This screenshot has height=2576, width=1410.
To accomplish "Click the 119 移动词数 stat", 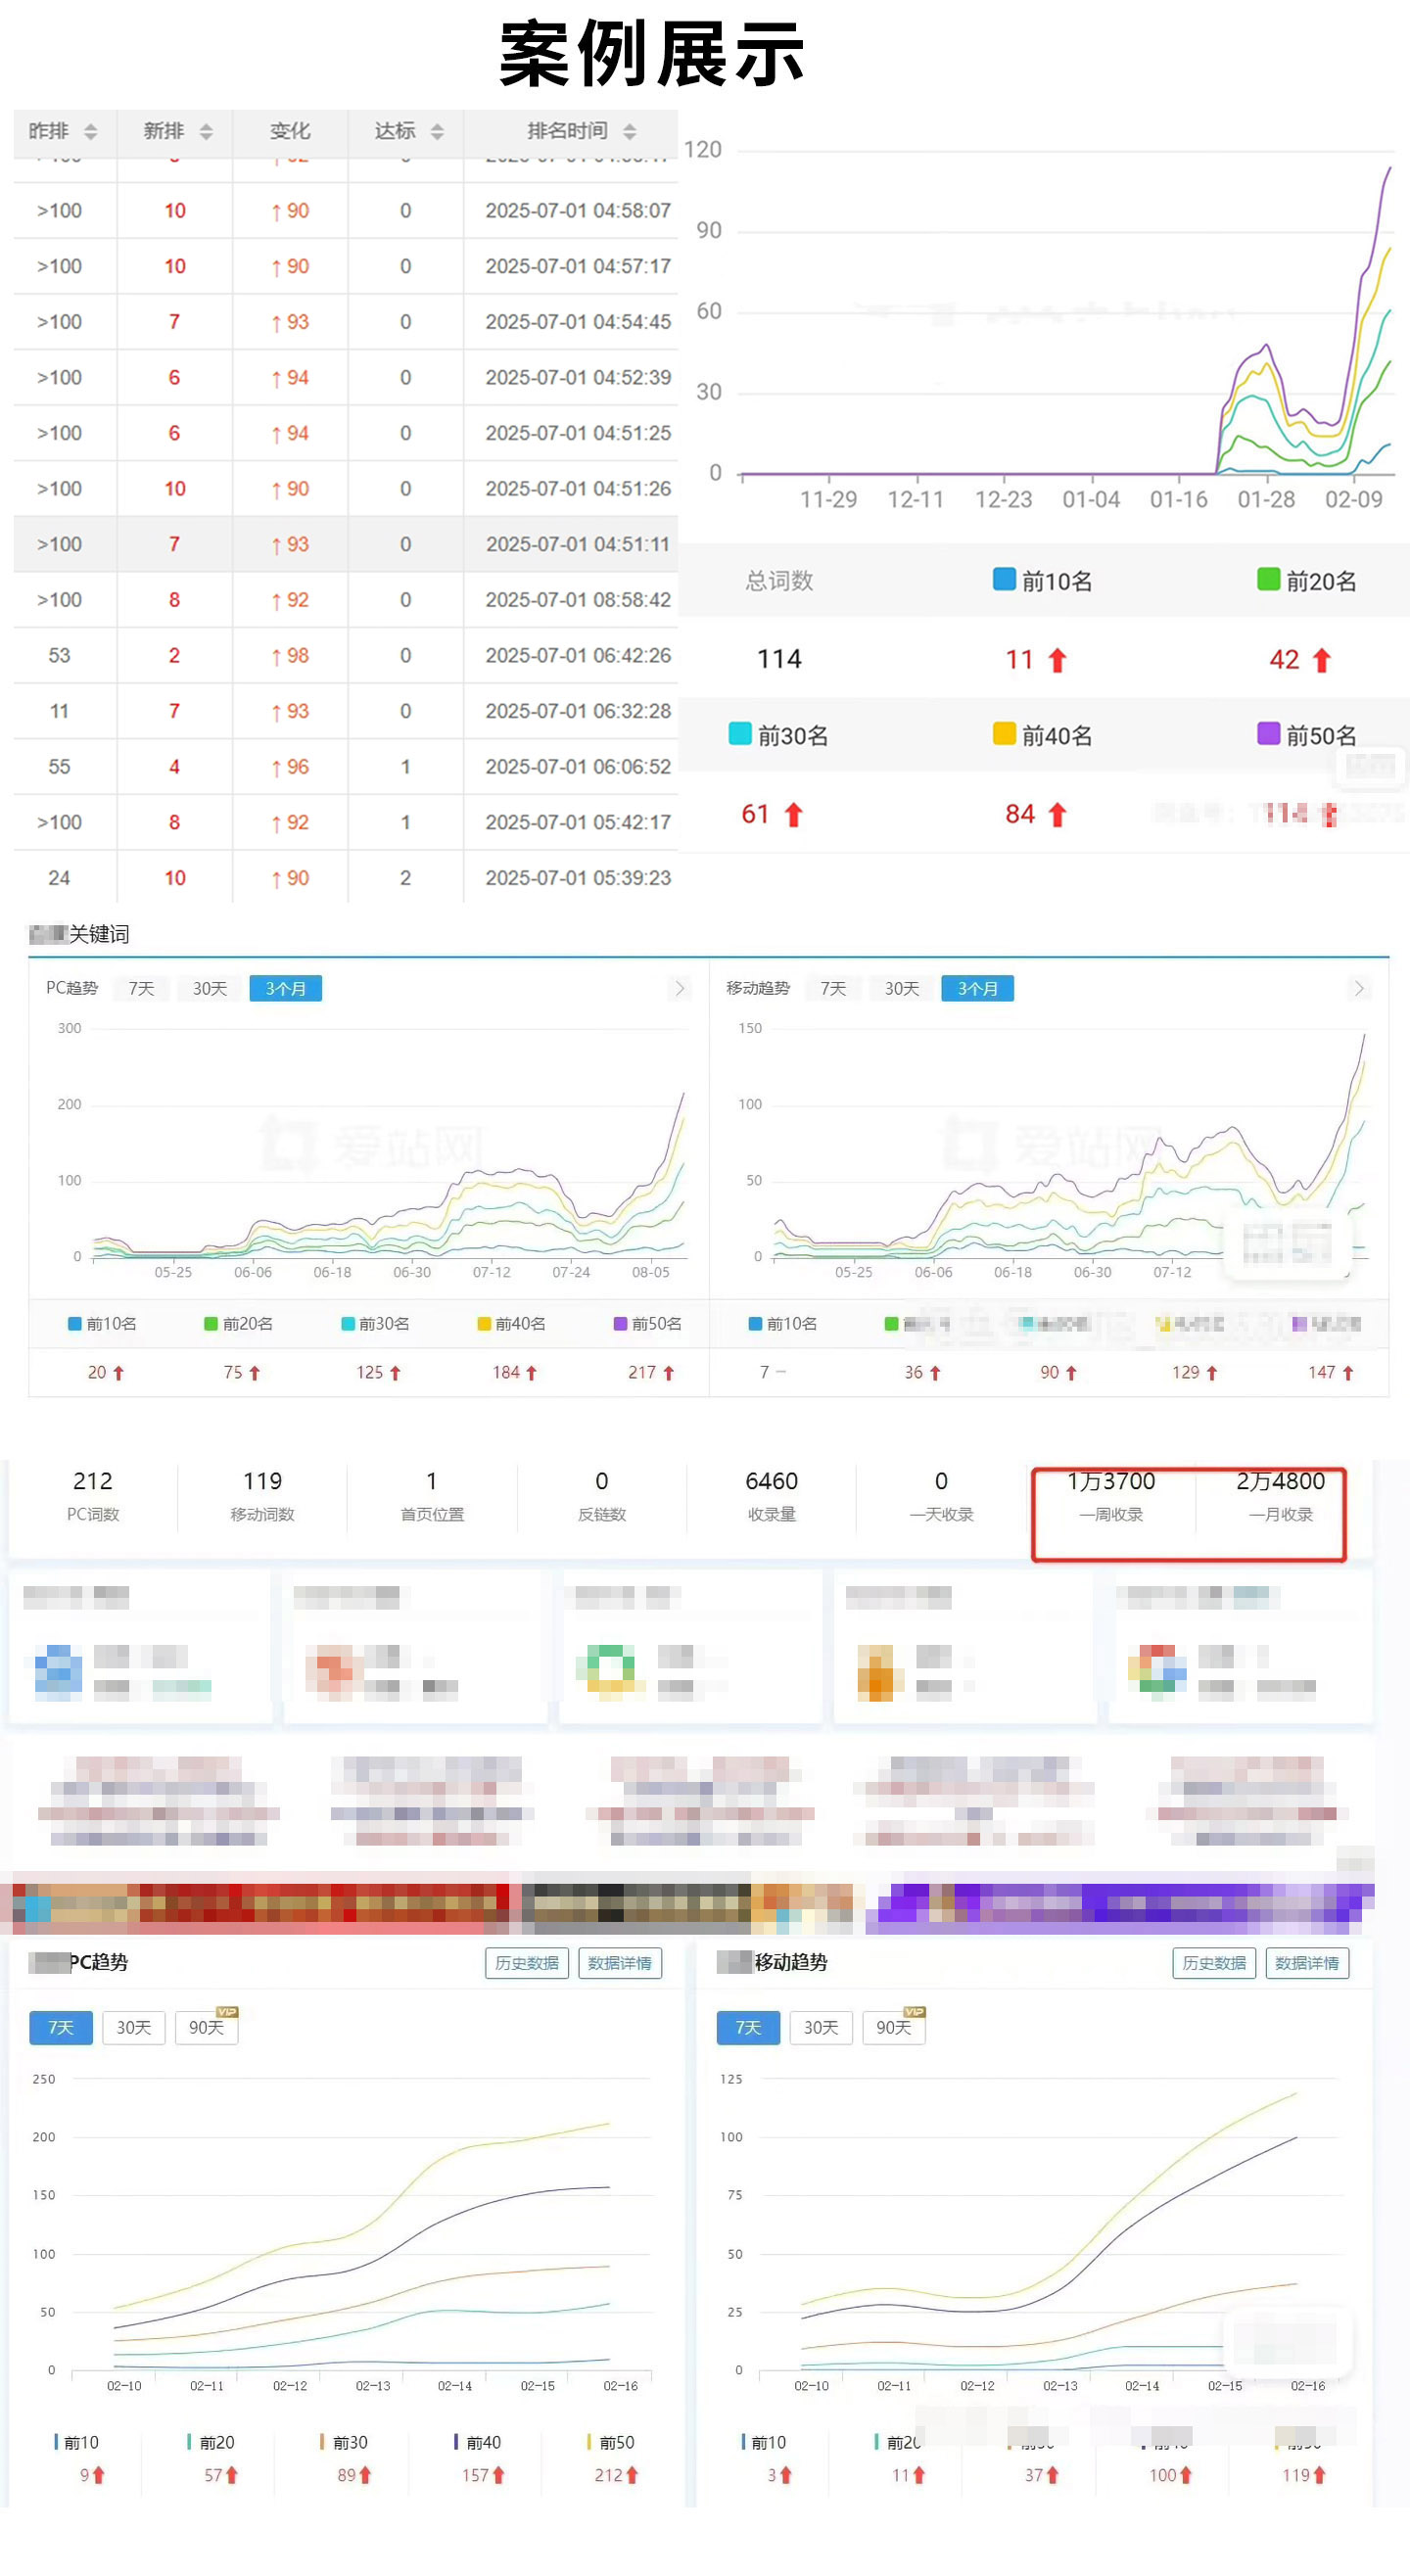I will pyautogui.click(x=263, y=1495).
